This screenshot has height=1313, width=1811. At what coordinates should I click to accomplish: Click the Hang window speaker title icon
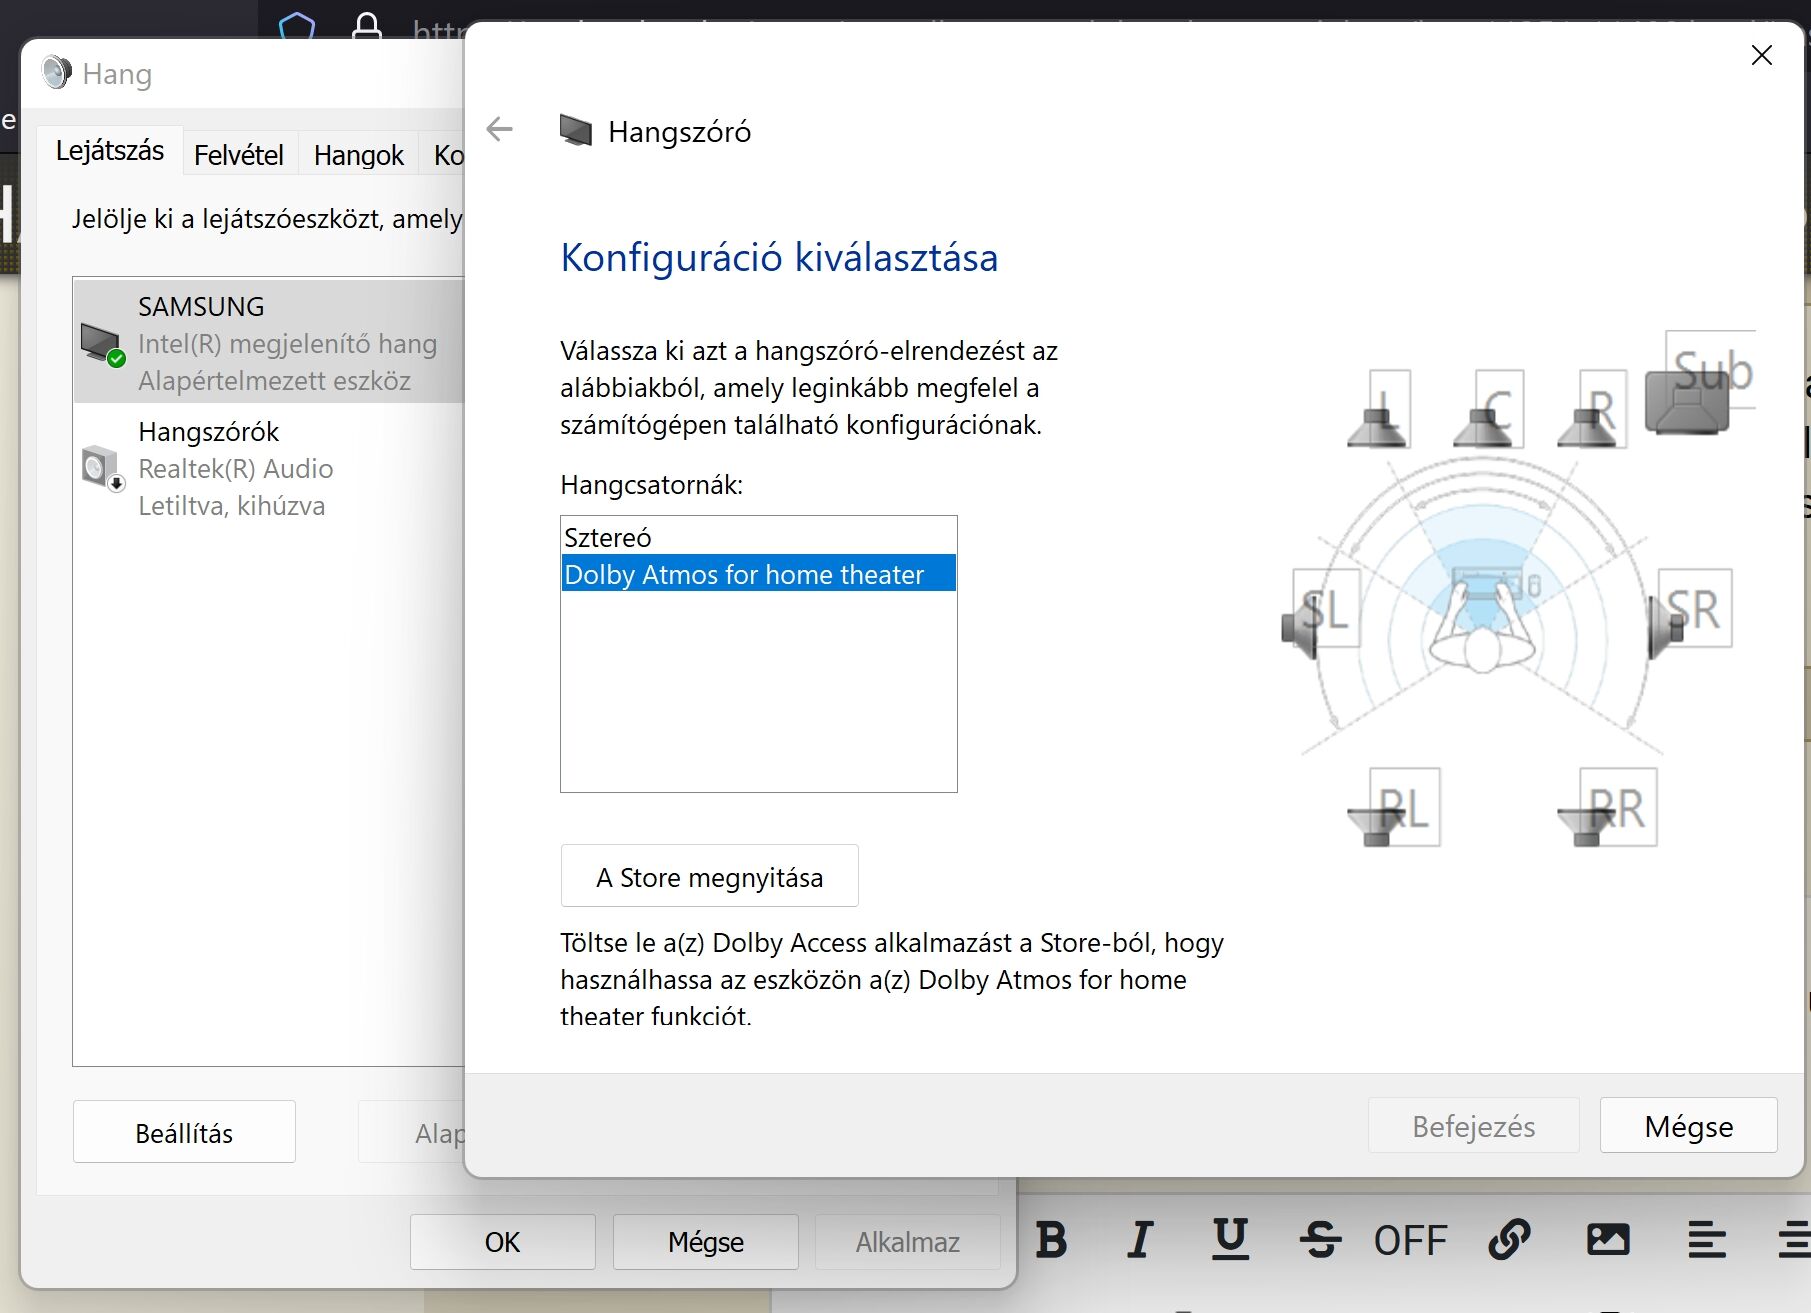57,73
